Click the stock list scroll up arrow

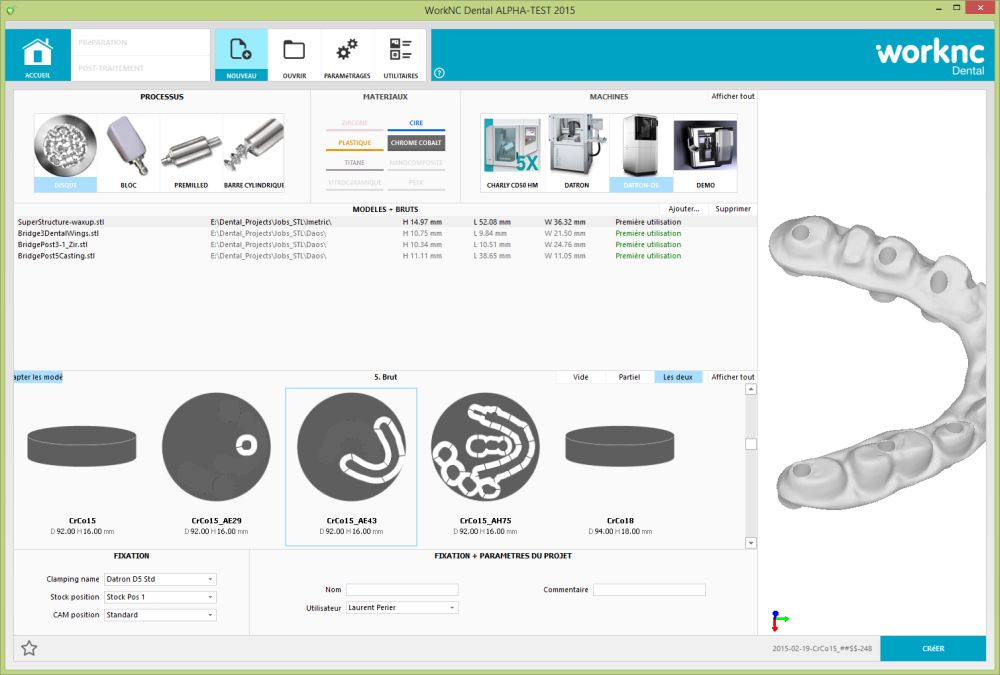tap(751, 389)
